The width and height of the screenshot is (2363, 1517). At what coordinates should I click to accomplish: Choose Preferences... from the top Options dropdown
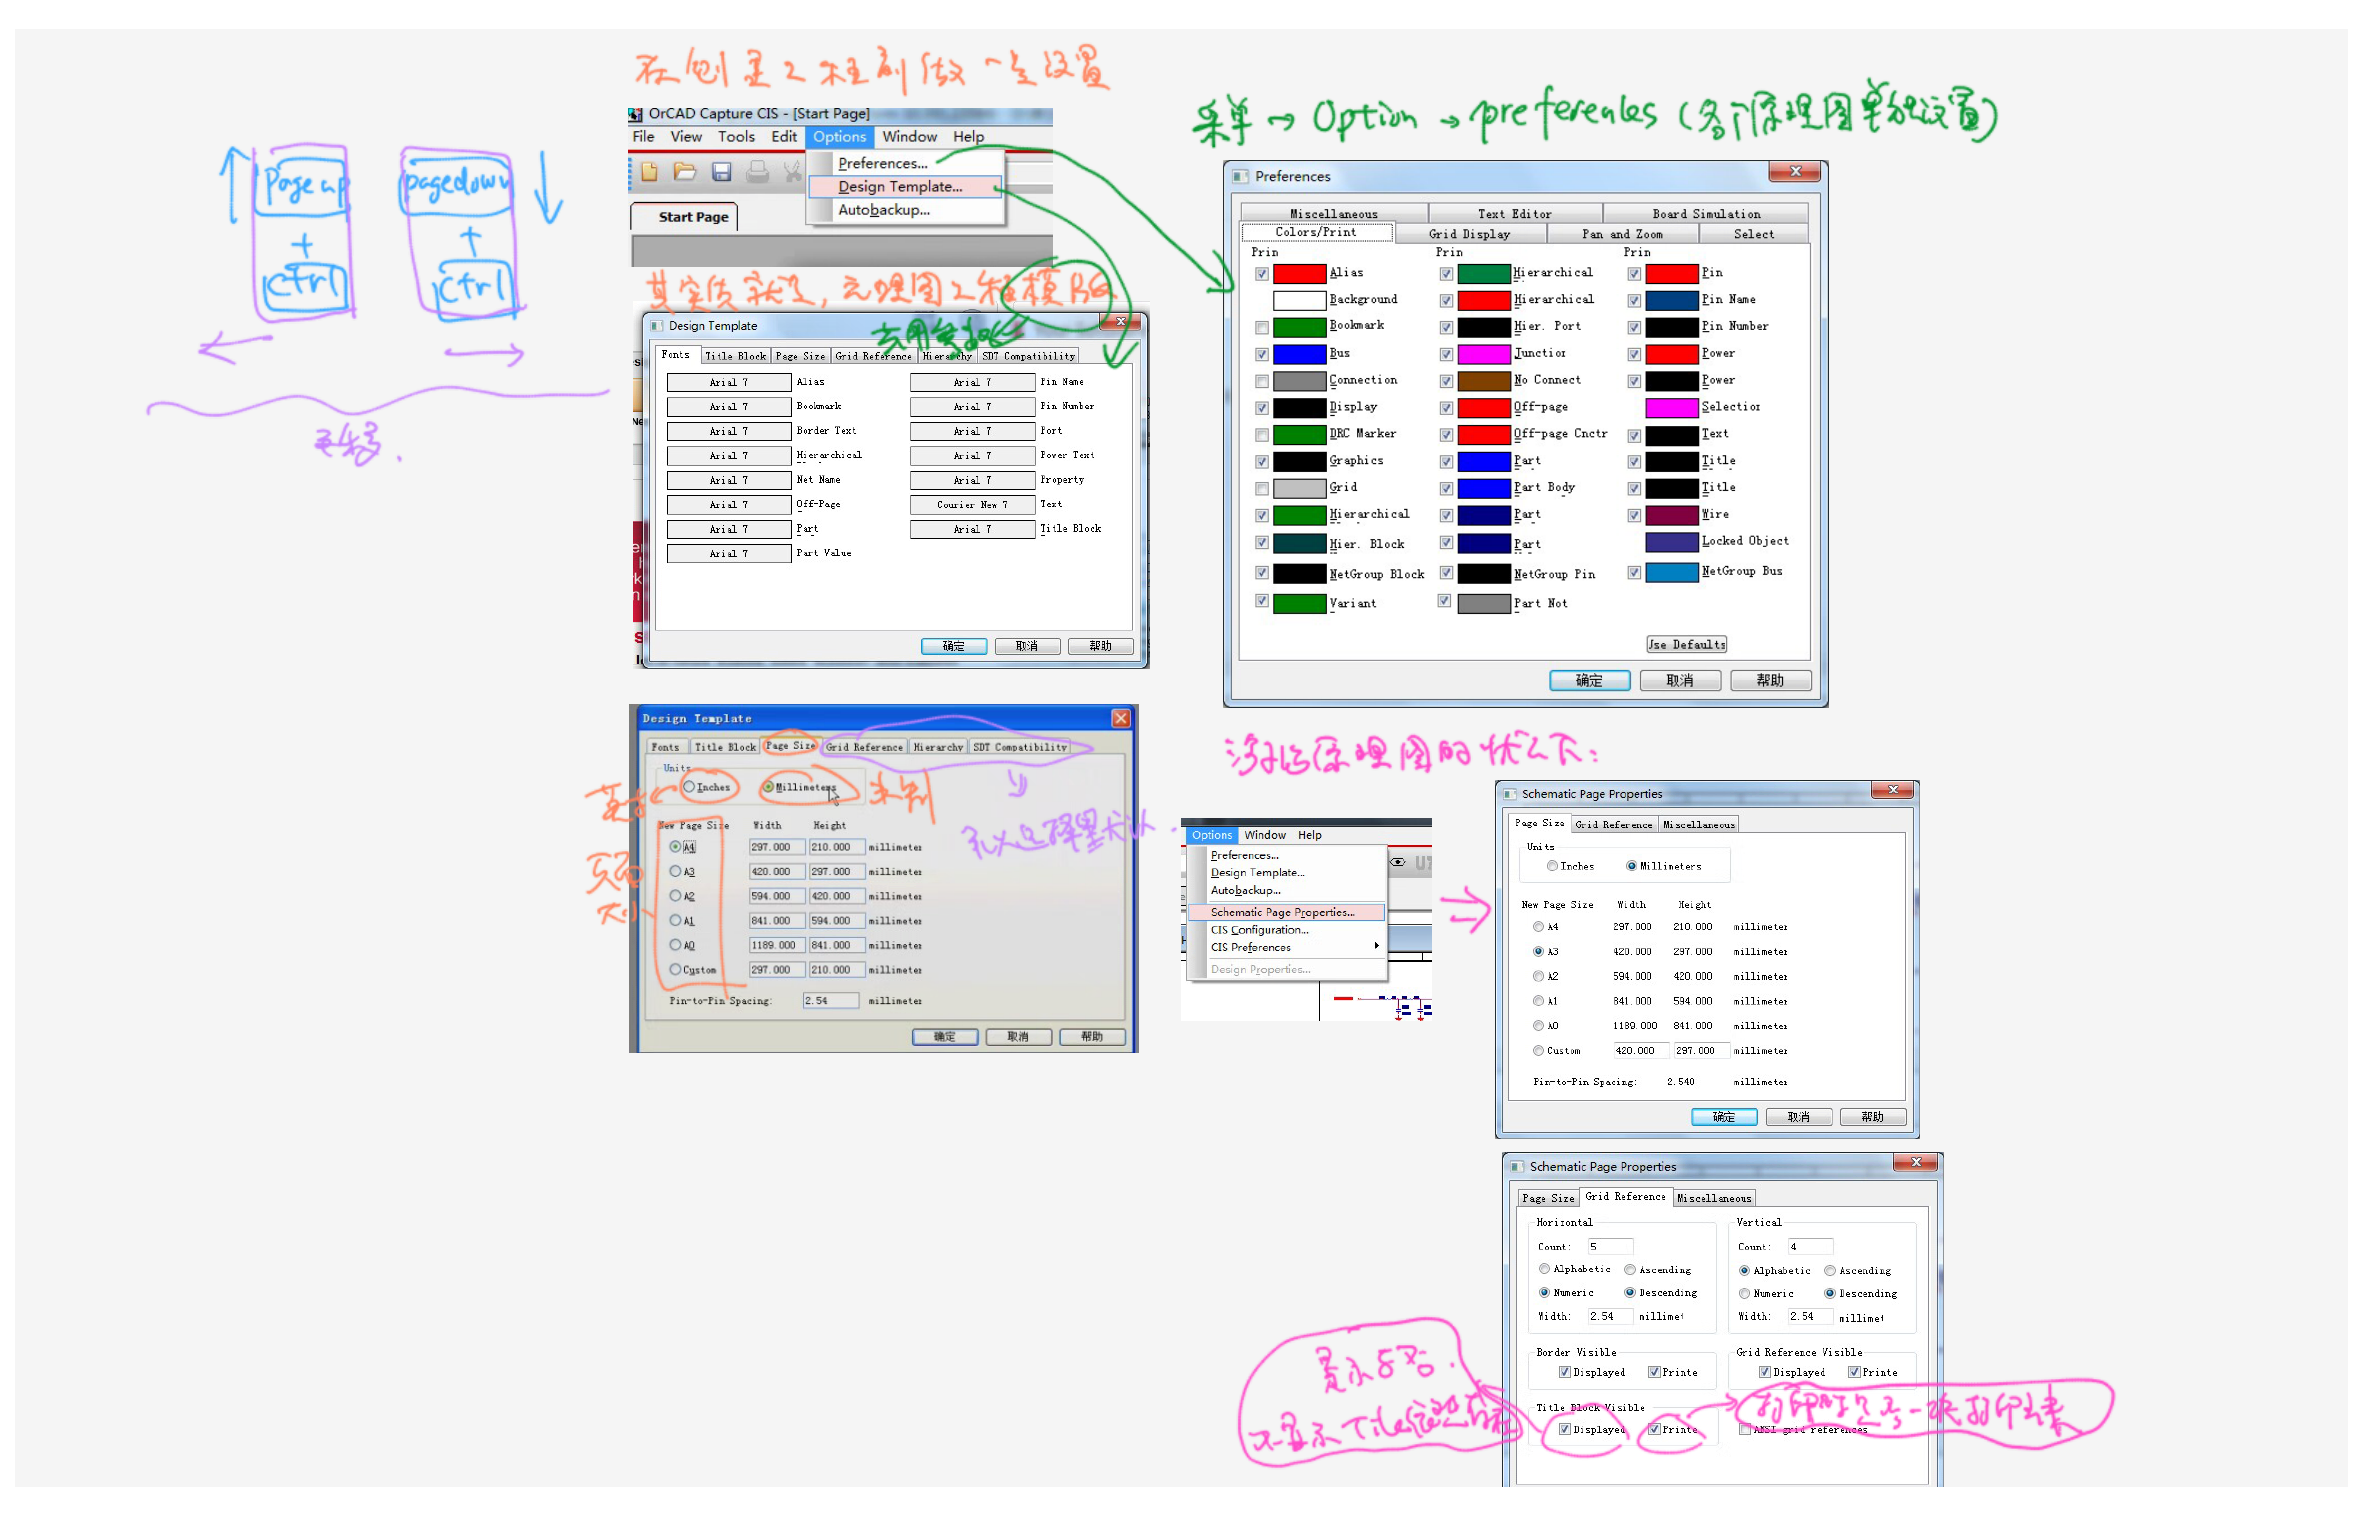click(883, 163)
